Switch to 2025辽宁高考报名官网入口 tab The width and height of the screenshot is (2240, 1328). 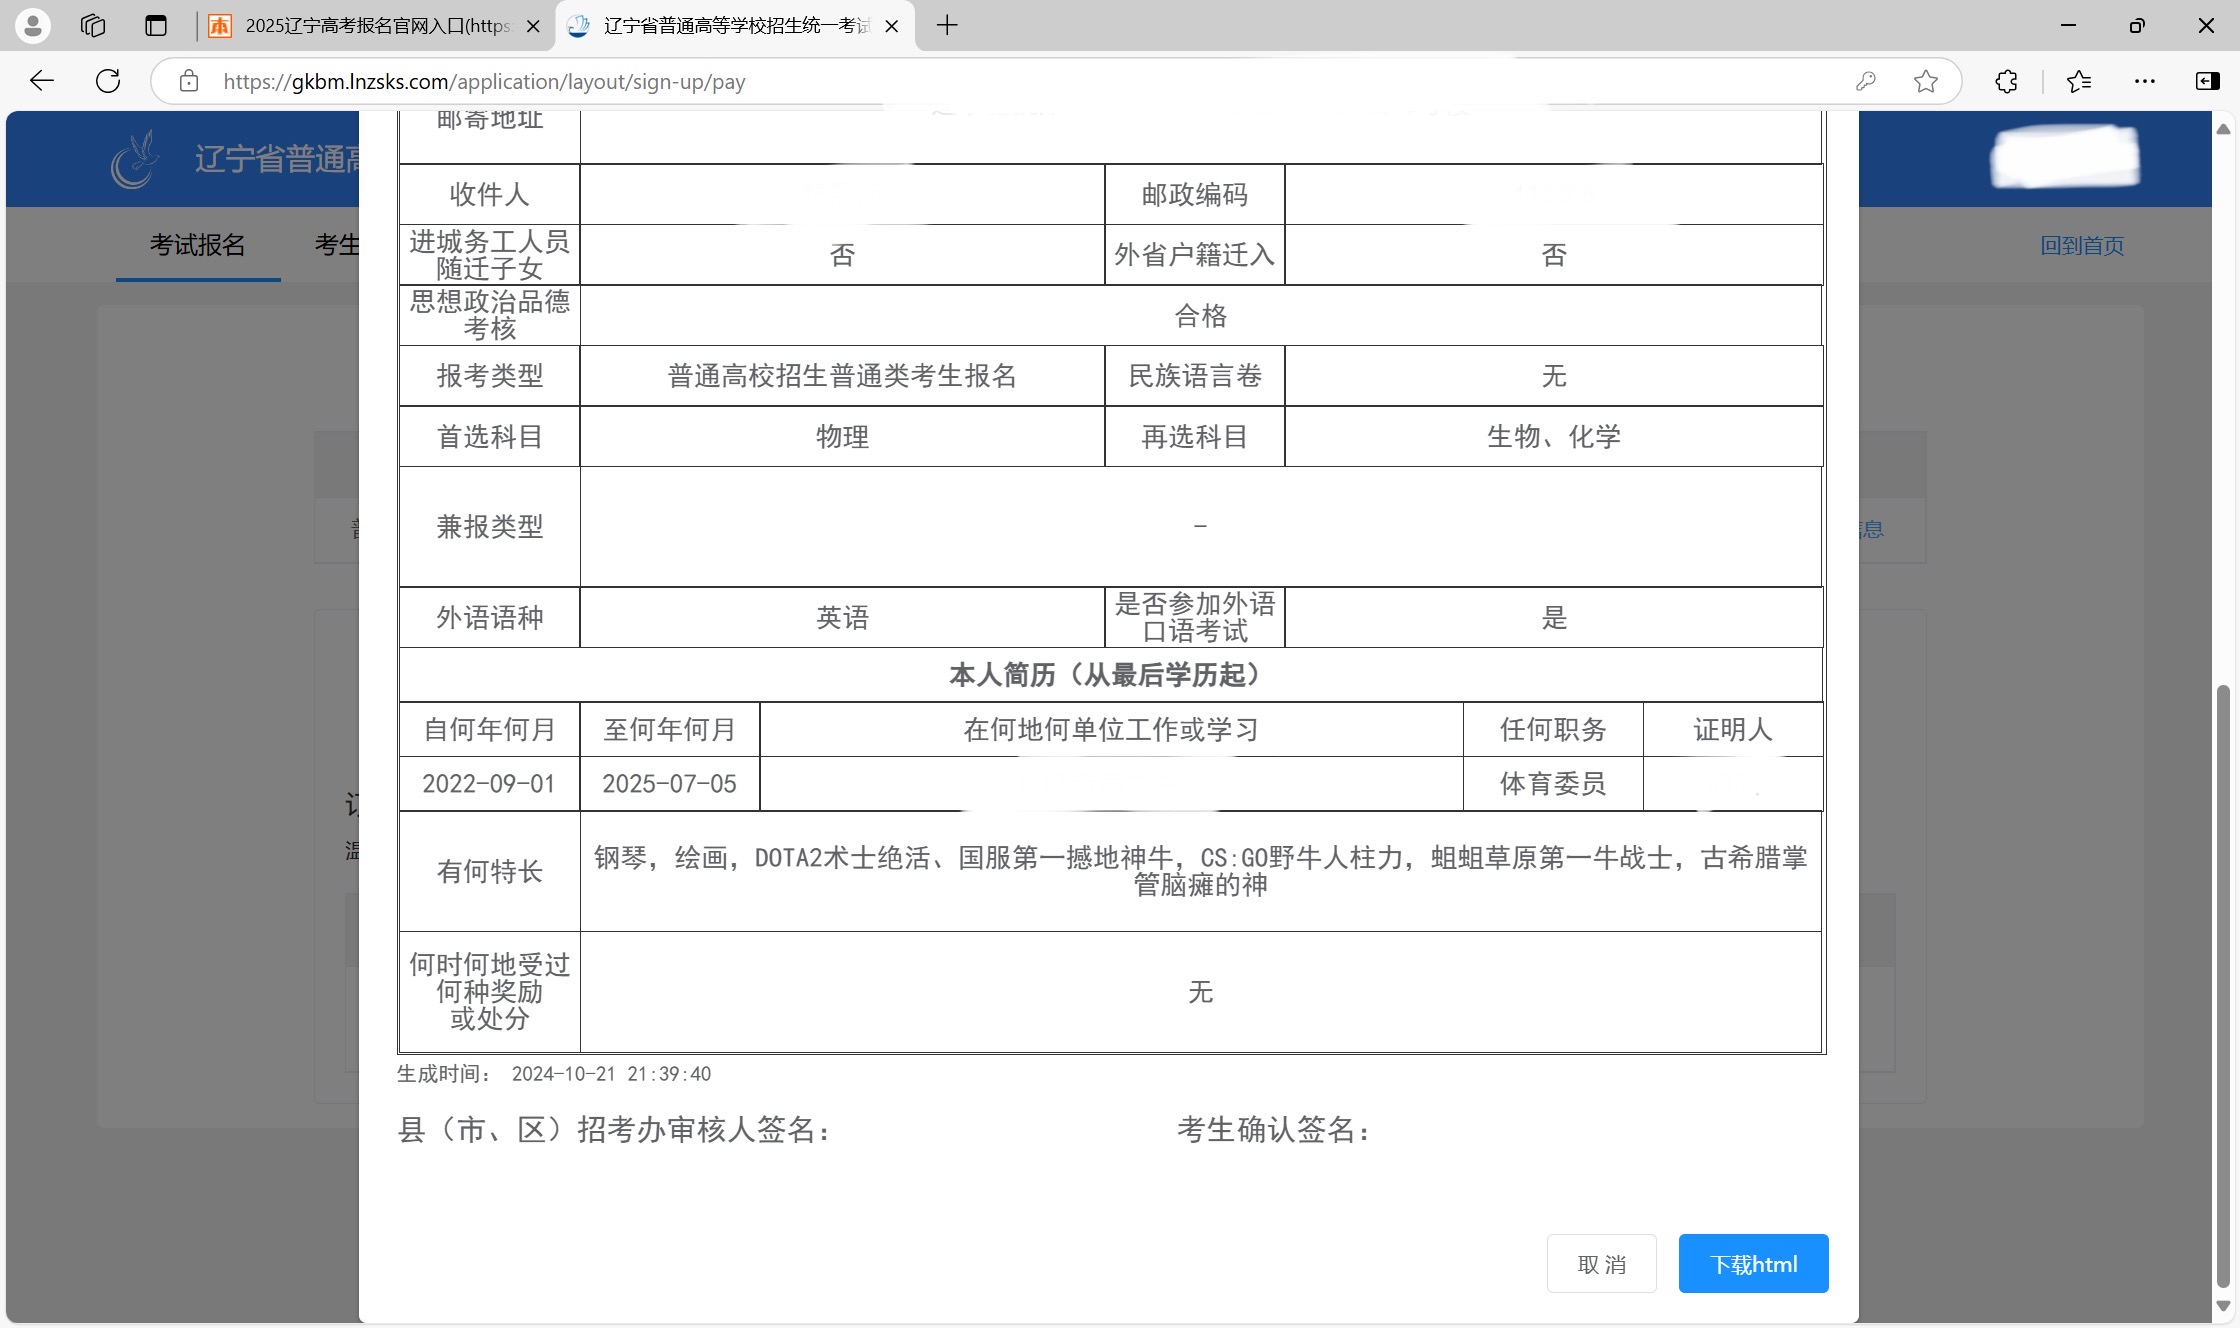375,26
